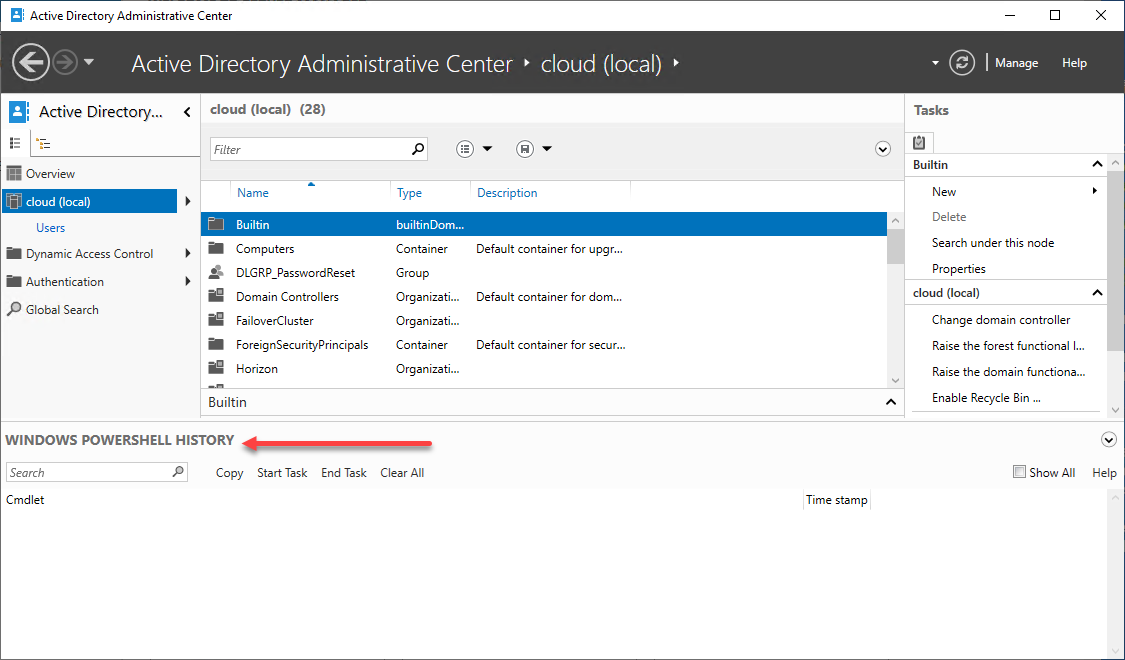Open Global Search

[x=62, y=309]
